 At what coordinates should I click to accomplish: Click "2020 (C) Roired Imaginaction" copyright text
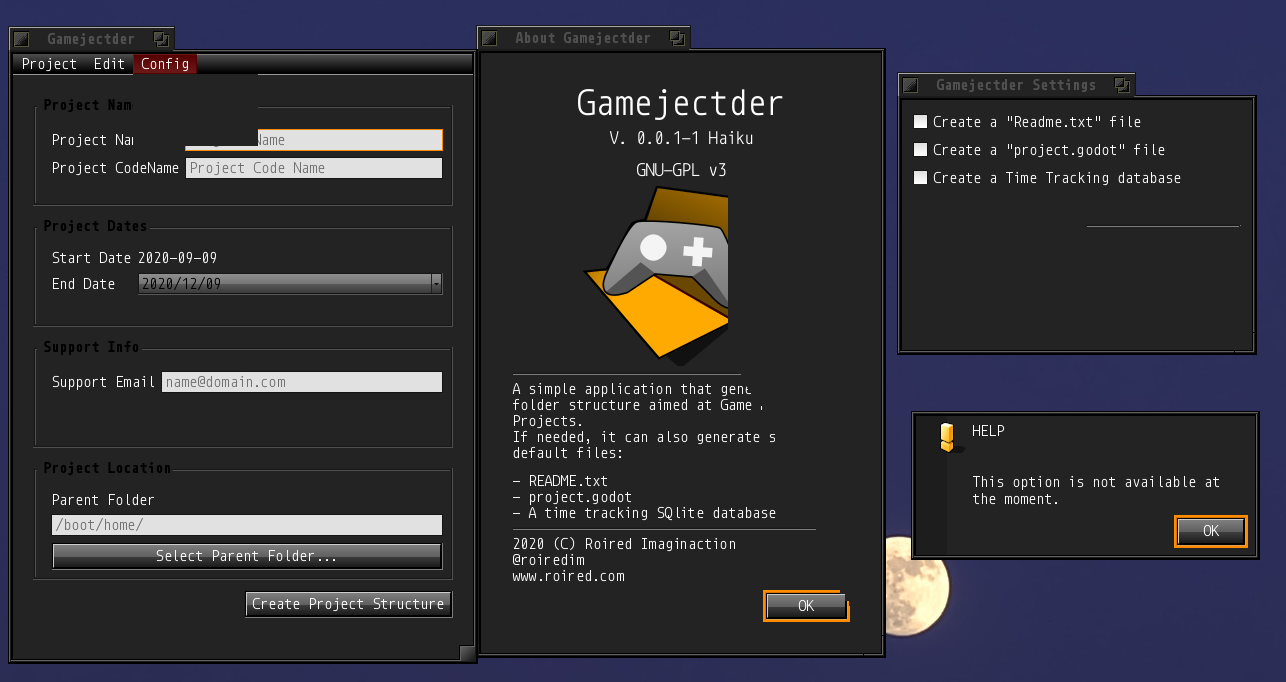pyautogui.click(x=624, y=544)
